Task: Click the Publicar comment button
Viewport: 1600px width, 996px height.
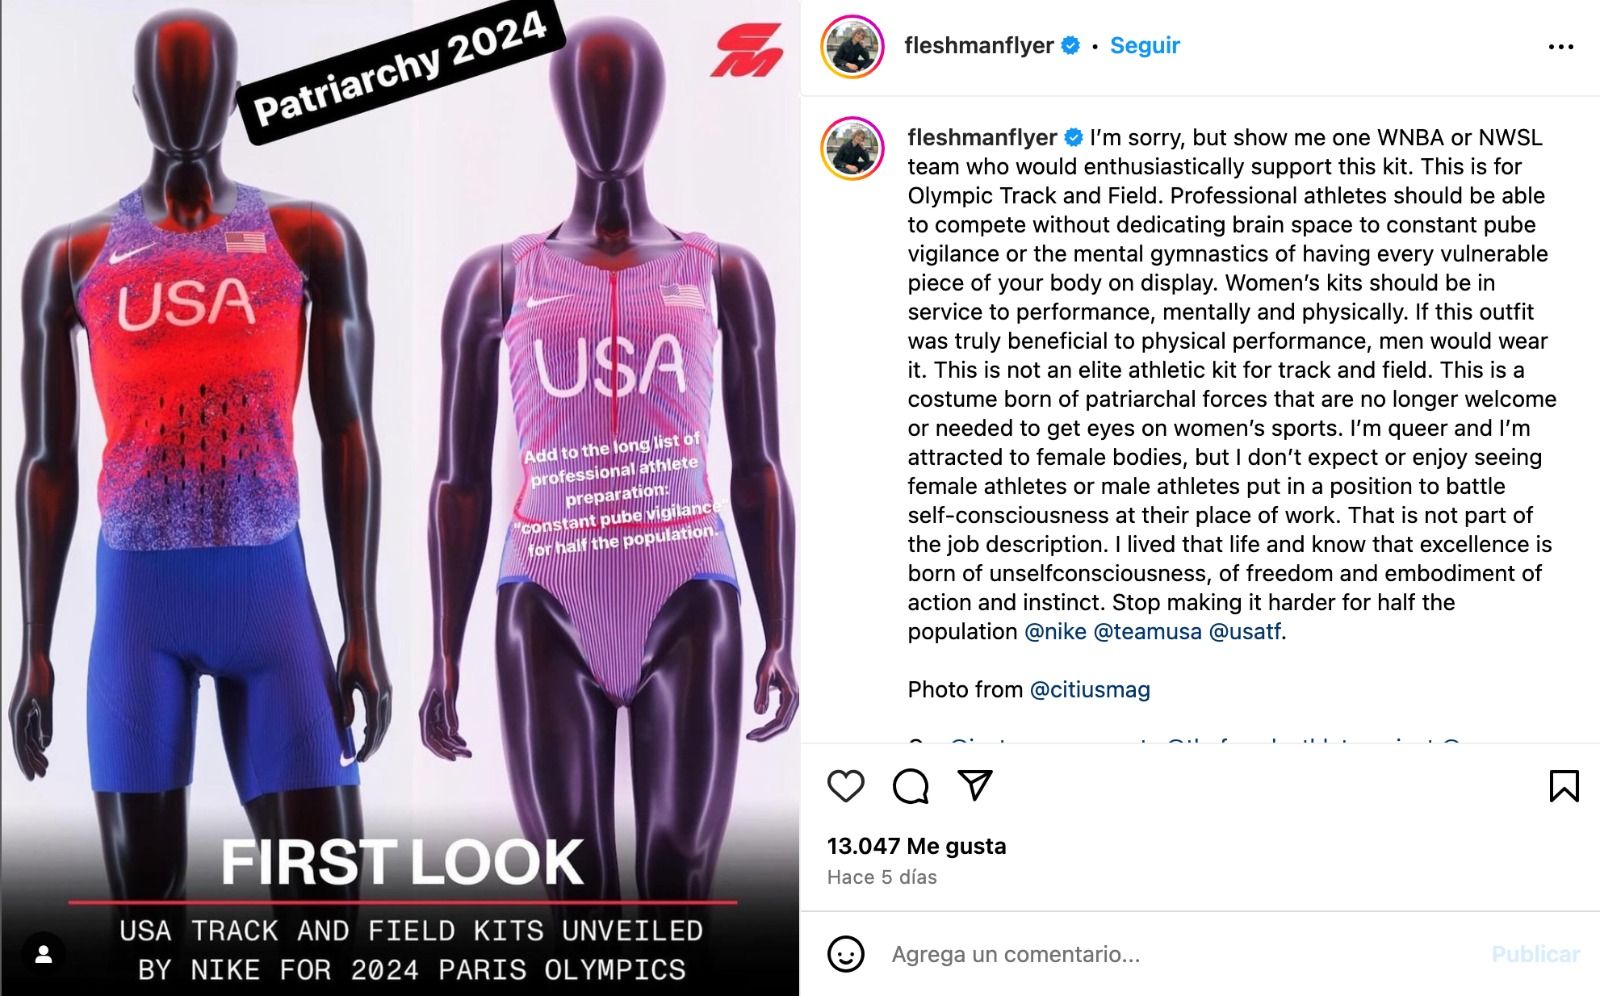Action: tap(1536, 954)
